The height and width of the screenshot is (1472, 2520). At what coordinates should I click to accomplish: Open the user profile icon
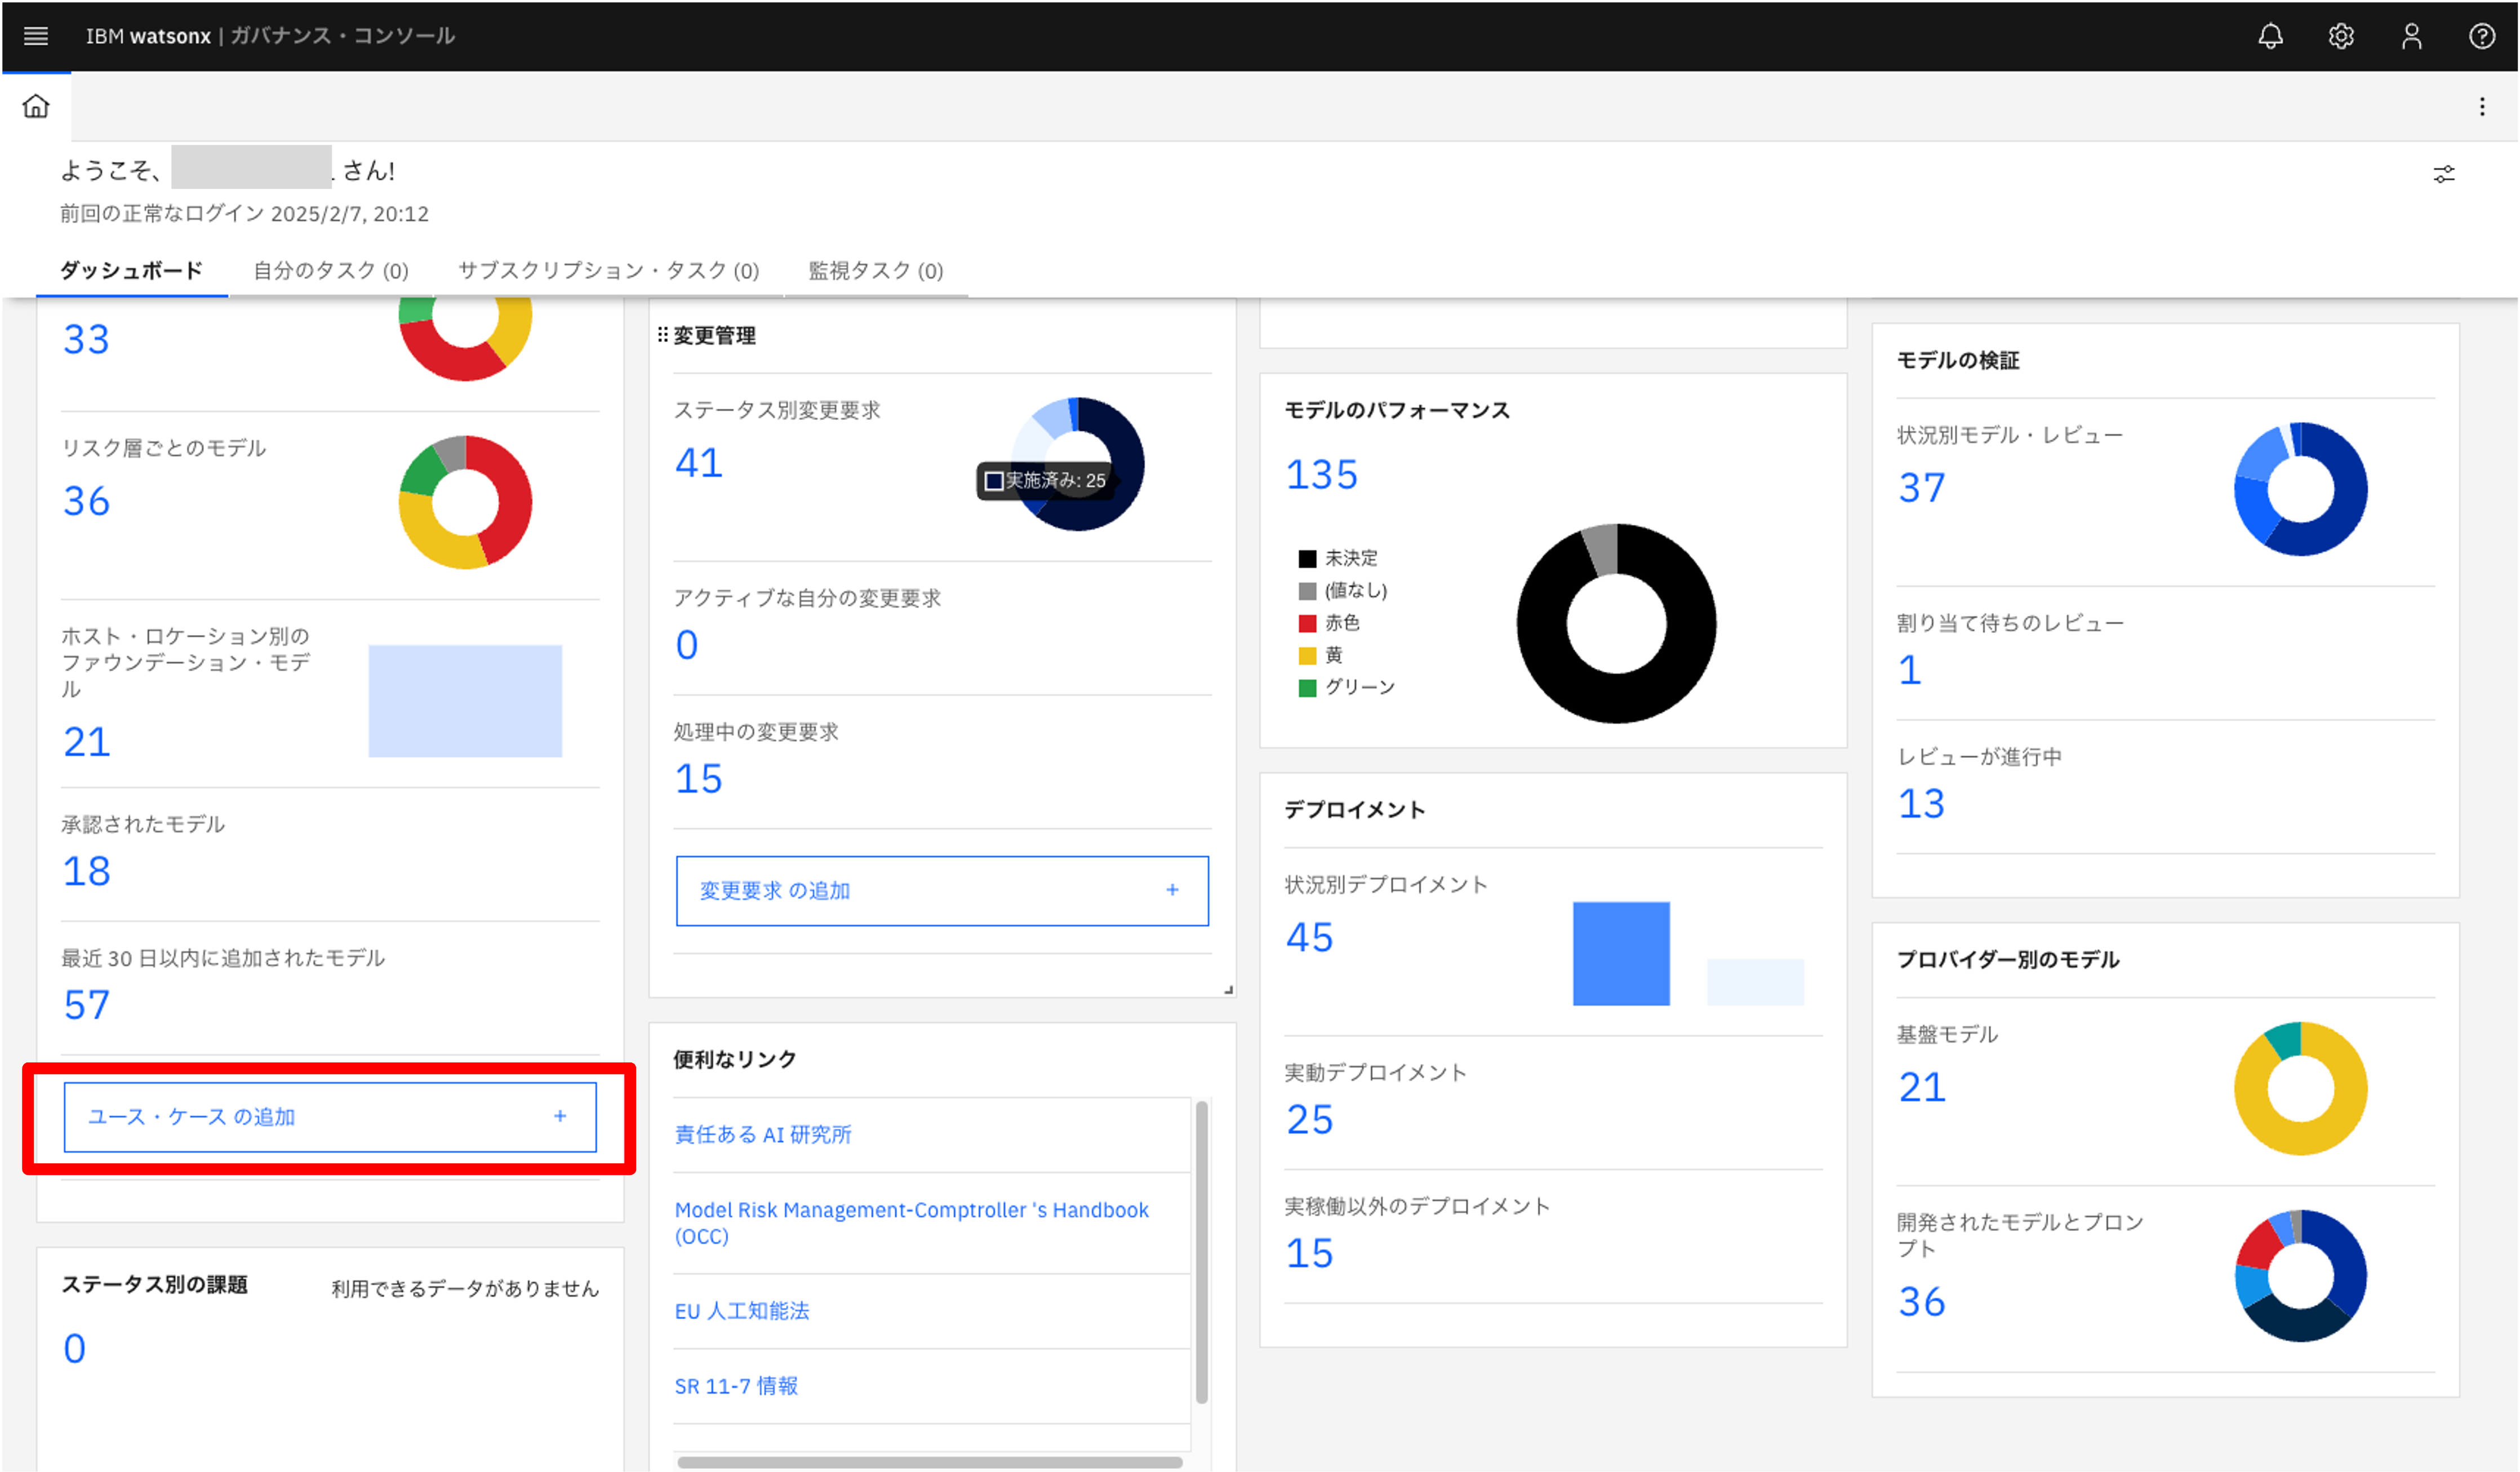click(2411, 36)
